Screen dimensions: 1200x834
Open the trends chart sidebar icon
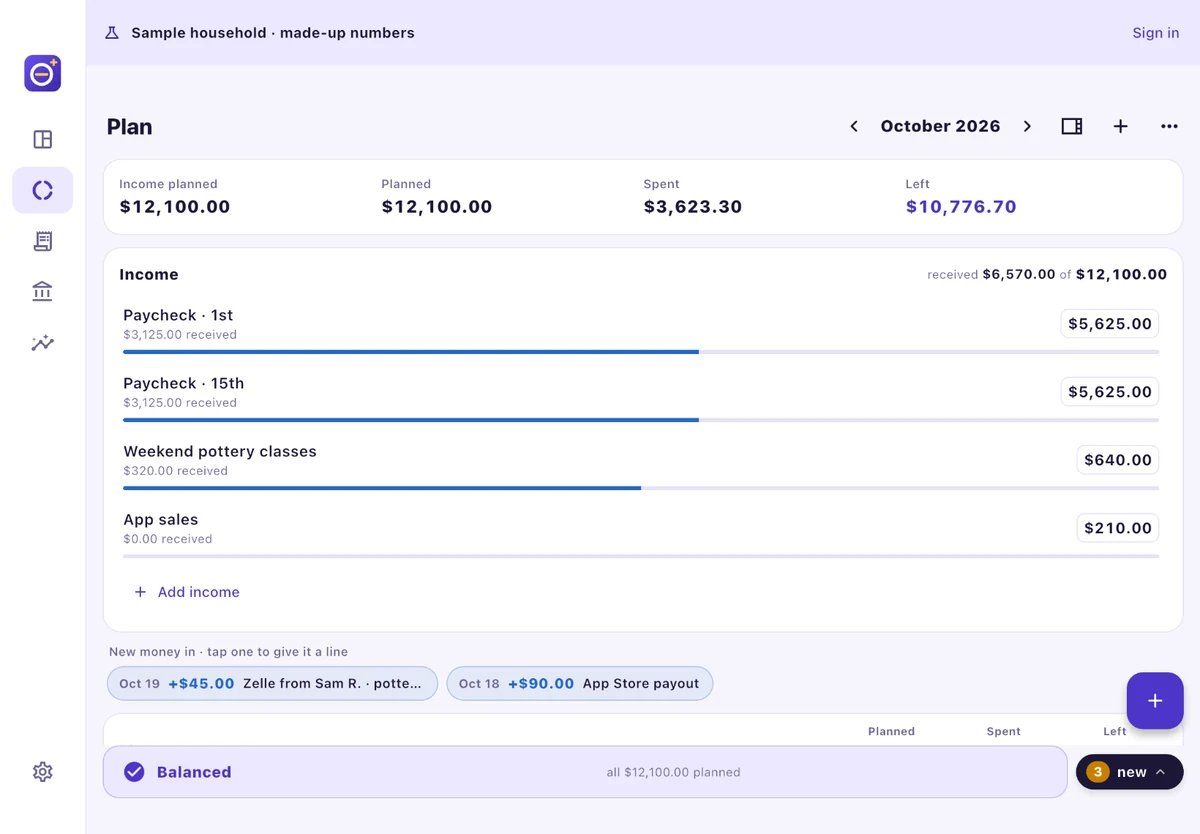click(43, 343)
